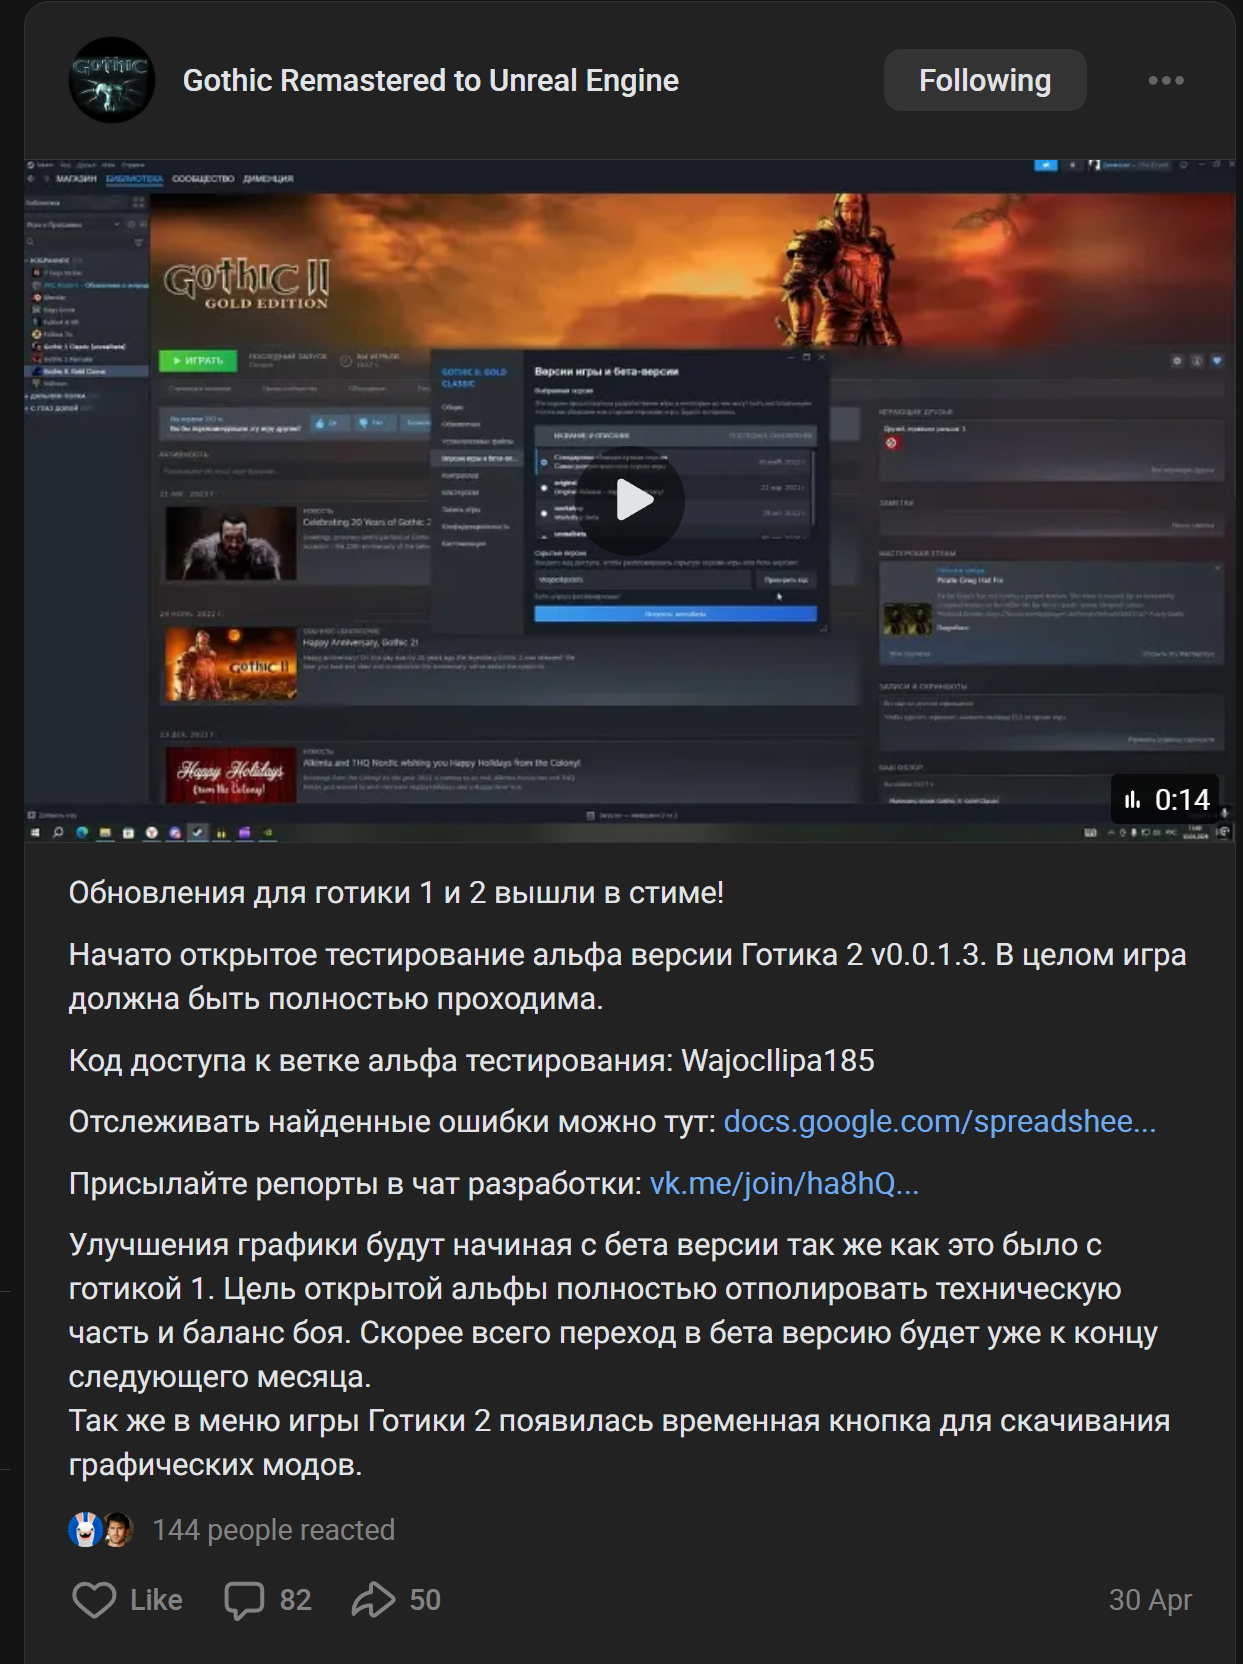Open the post via 30 Apr date

point(1150,1600)
